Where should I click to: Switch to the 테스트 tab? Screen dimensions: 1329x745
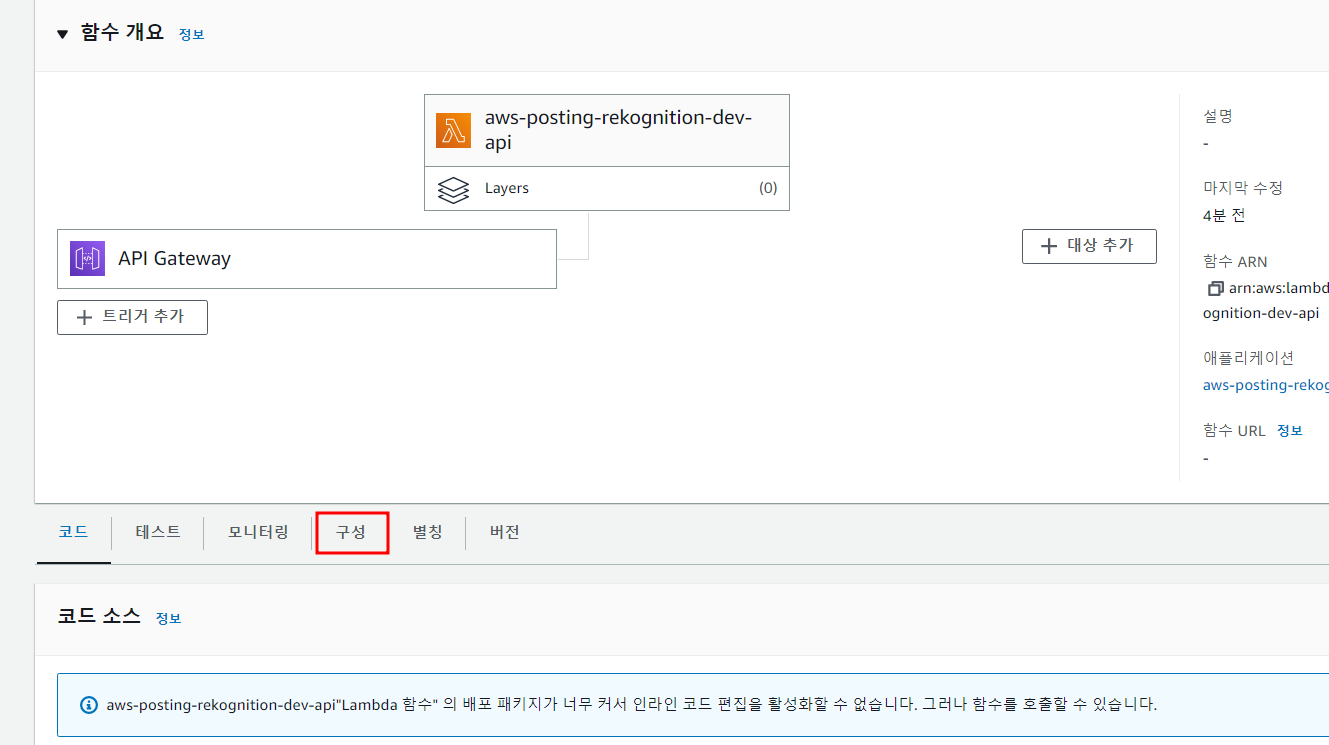pos(158,533)
